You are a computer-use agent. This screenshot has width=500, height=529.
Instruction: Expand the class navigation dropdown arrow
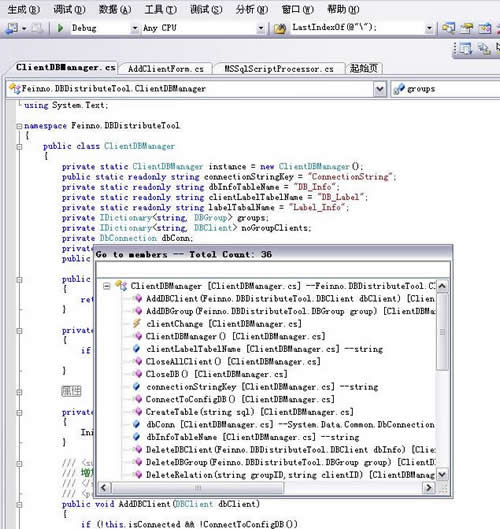380,89
